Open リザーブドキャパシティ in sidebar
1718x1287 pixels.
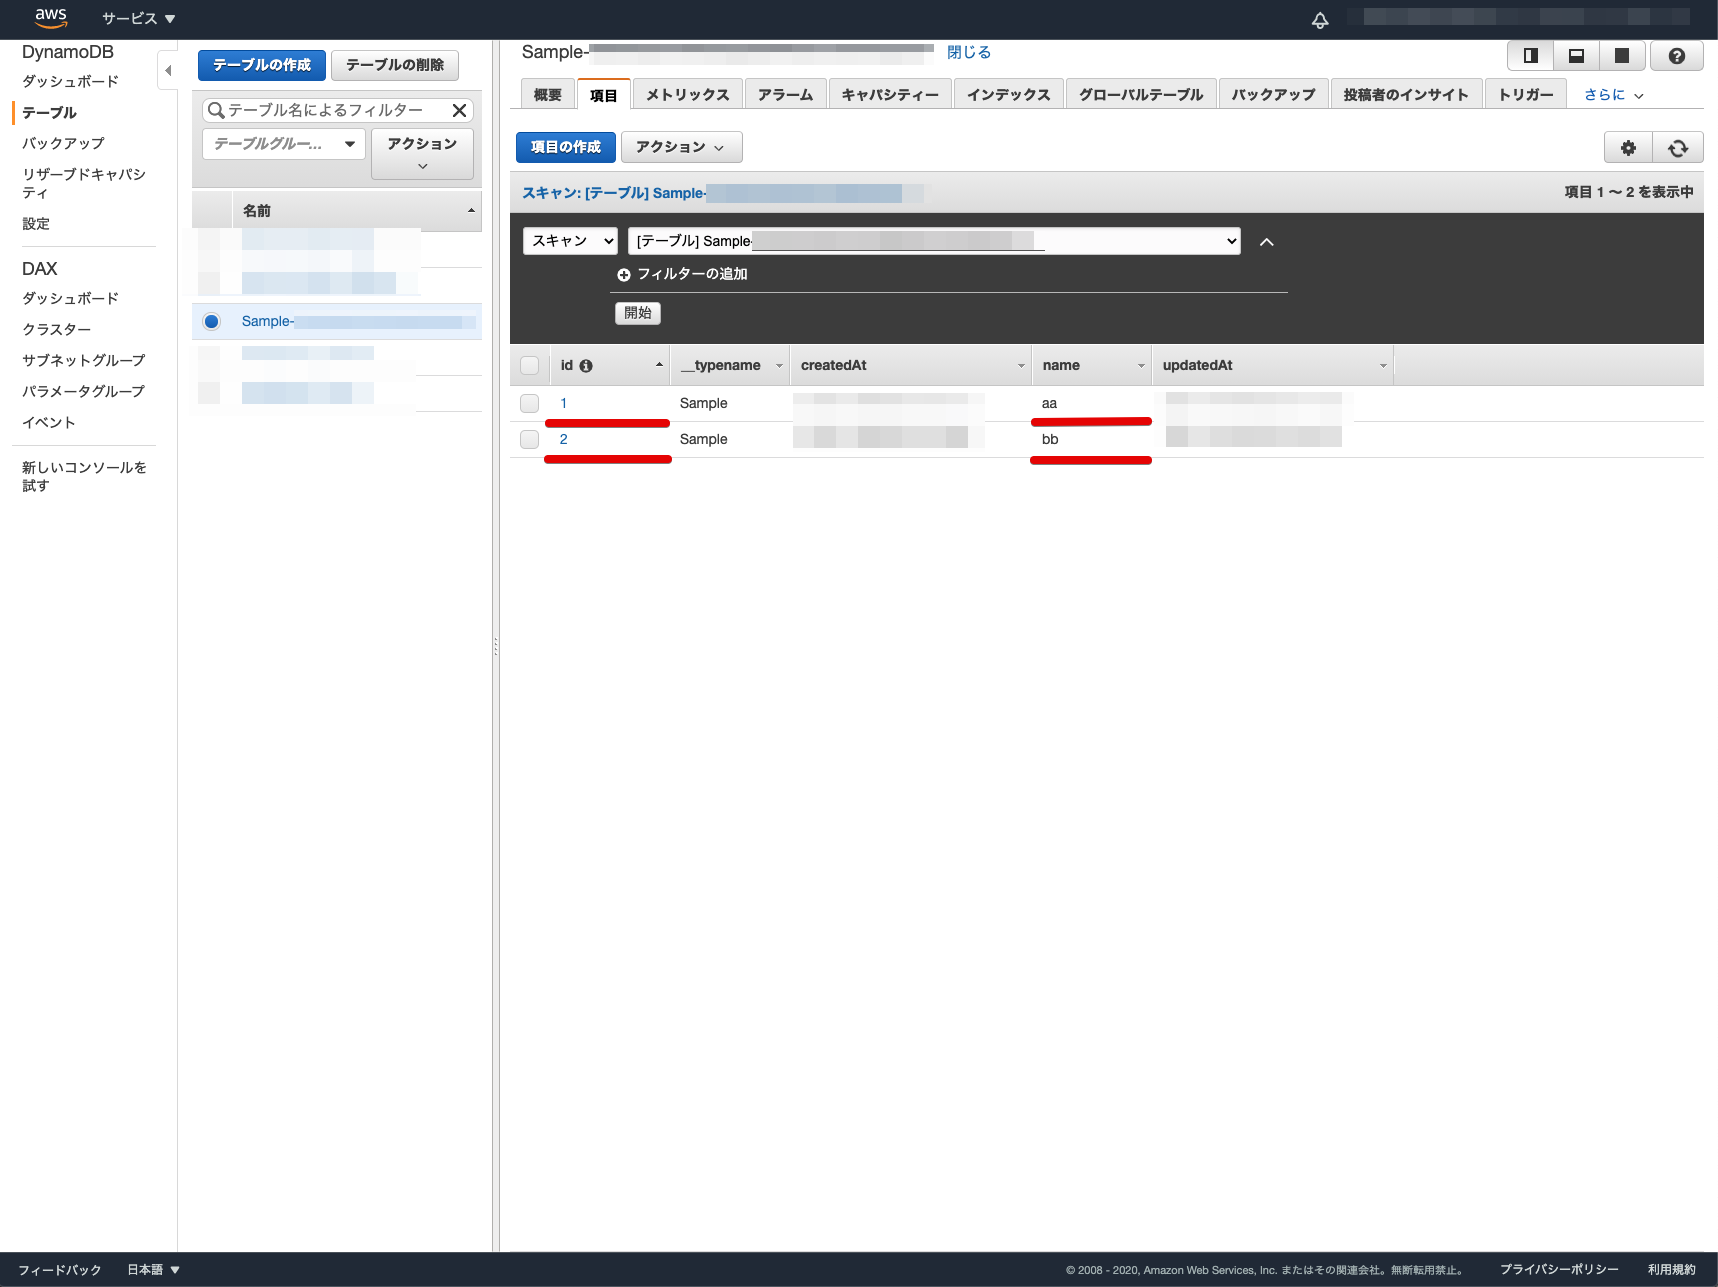84,184
